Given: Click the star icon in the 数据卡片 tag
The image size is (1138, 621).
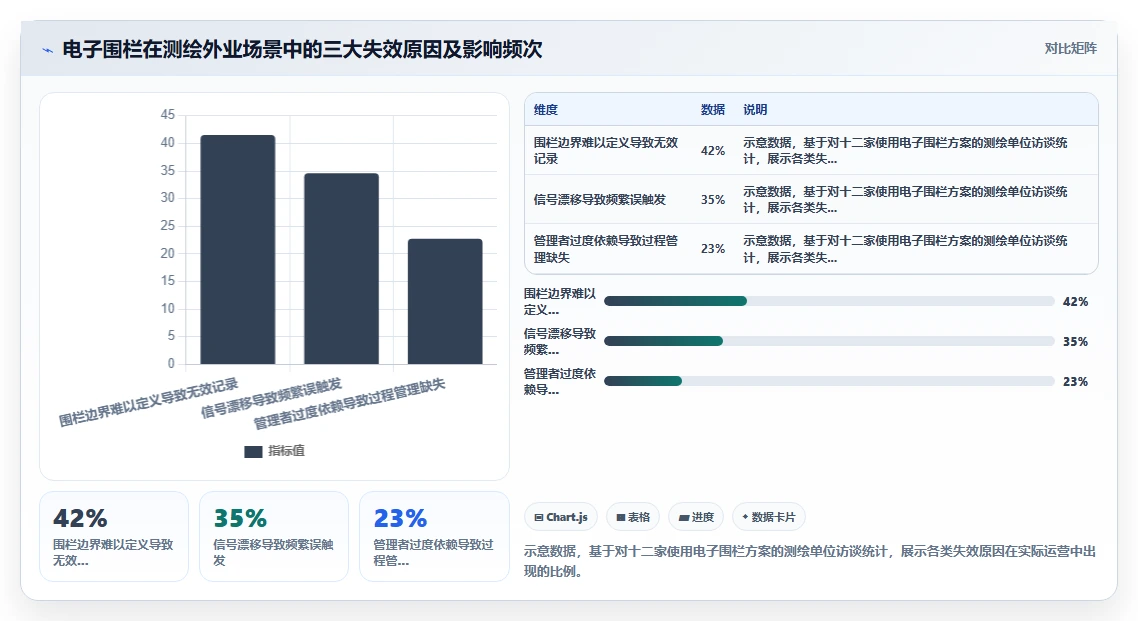Looking at the screenshot, I should [745, 517].
